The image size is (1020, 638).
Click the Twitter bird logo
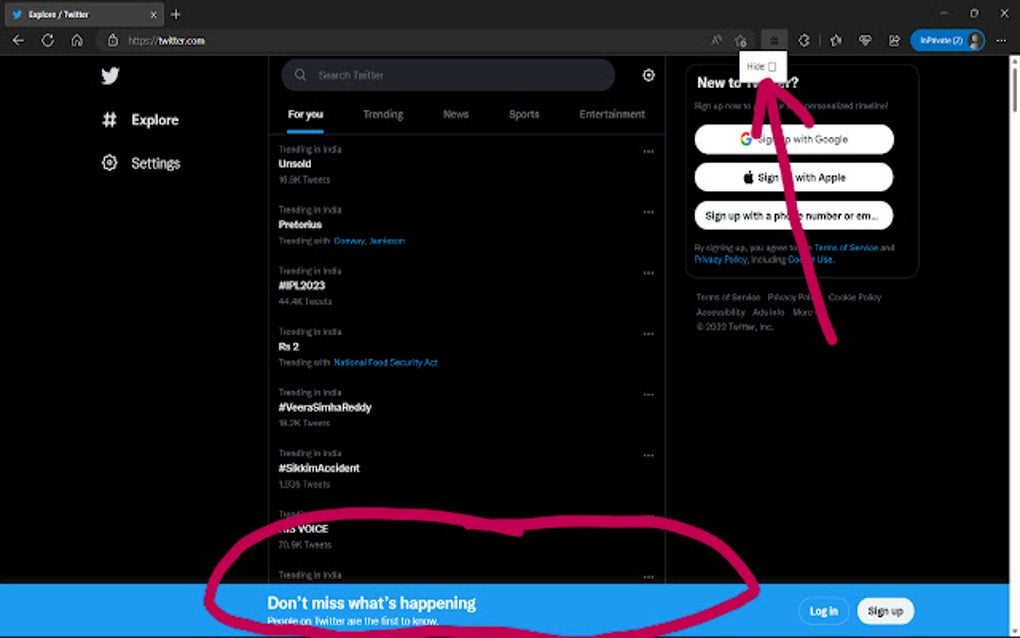click(x=110, y=75)
